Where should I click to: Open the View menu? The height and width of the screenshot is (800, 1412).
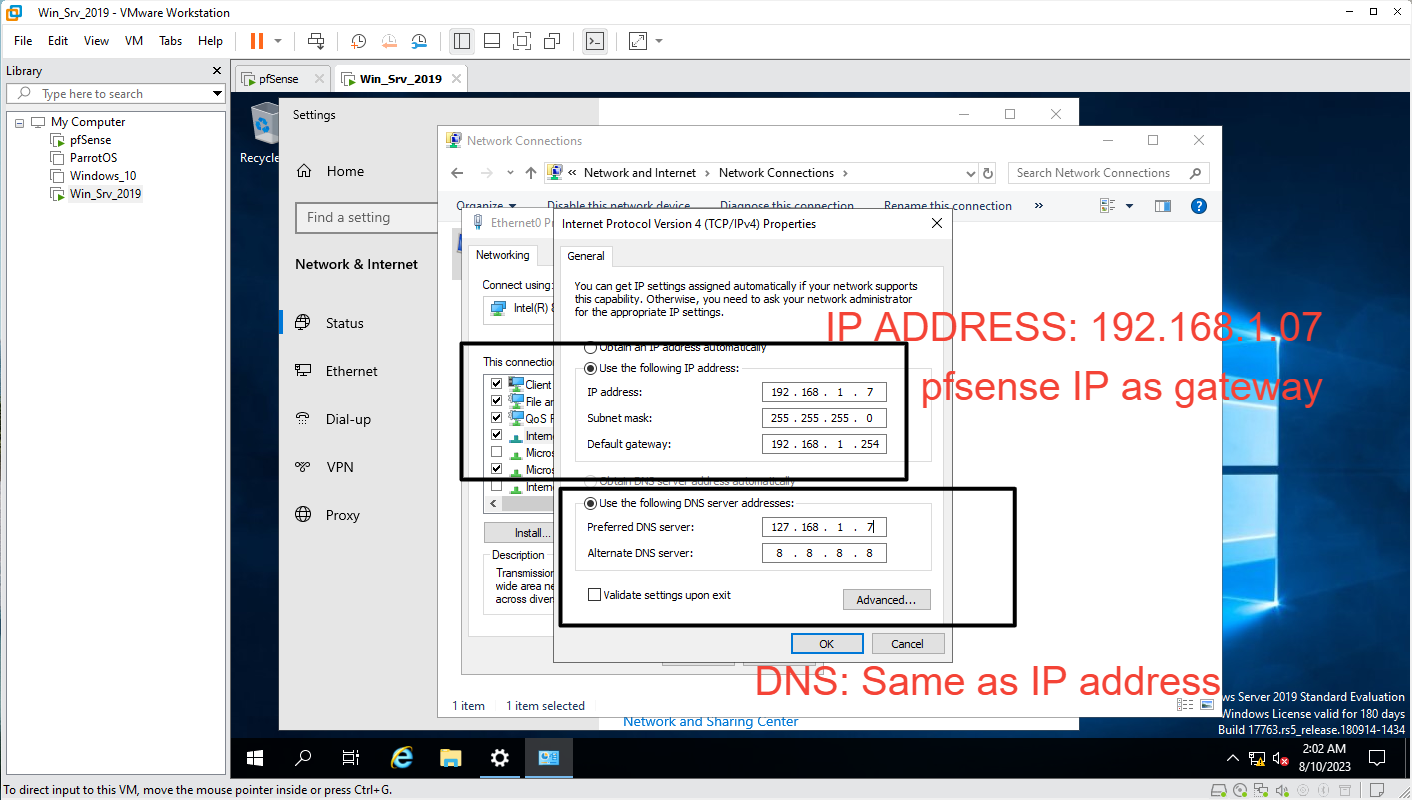click(x=96, y=41)
